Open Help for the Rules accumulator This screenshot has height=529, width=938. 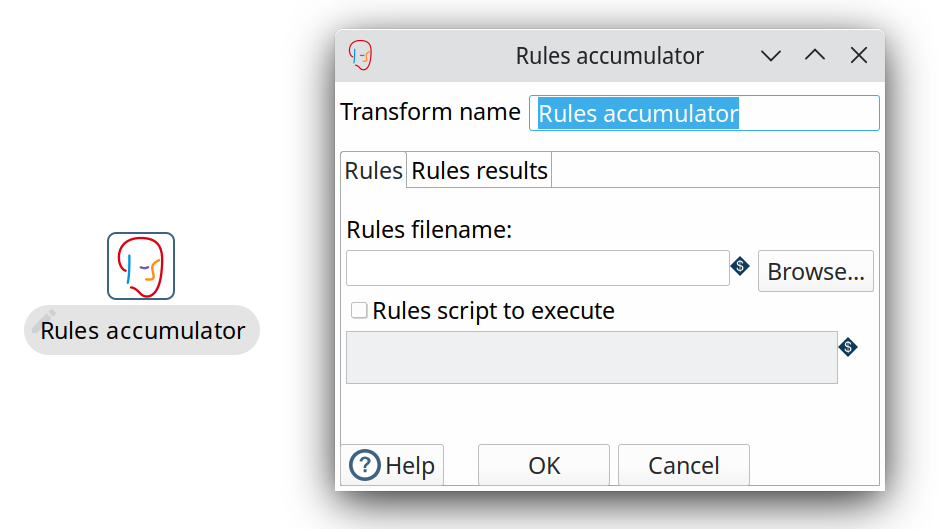[x=392, y=465]
